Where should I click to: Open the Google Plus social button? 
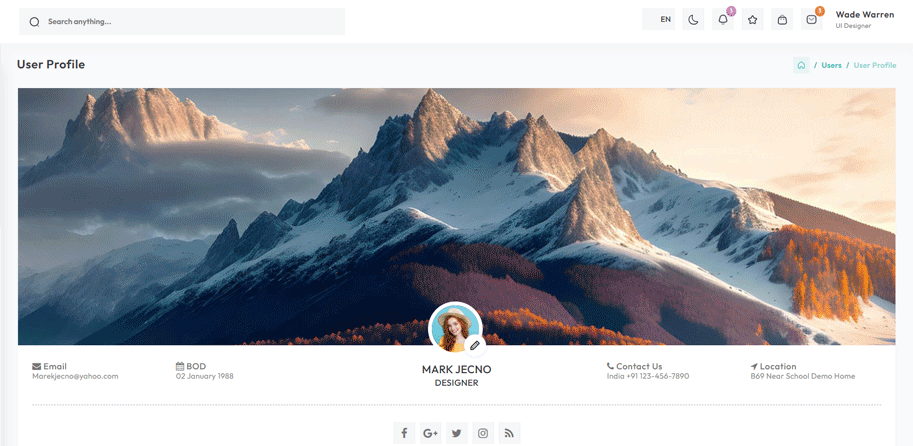430,433
